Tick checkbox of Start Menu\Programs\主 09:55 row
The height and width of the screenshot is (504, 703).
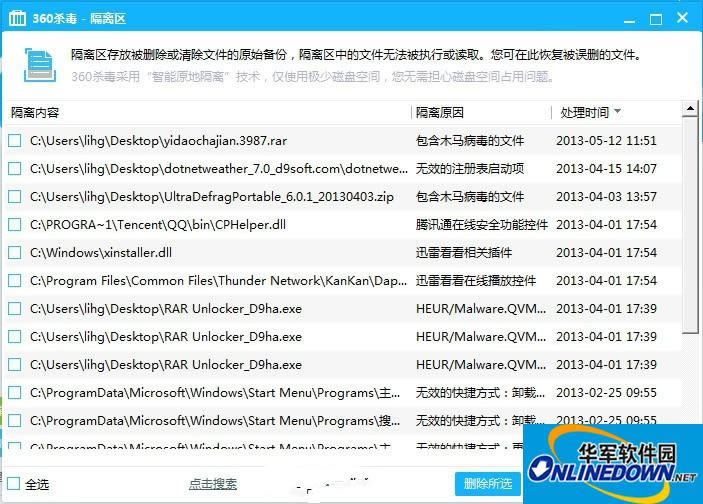[x=14, y=393]
